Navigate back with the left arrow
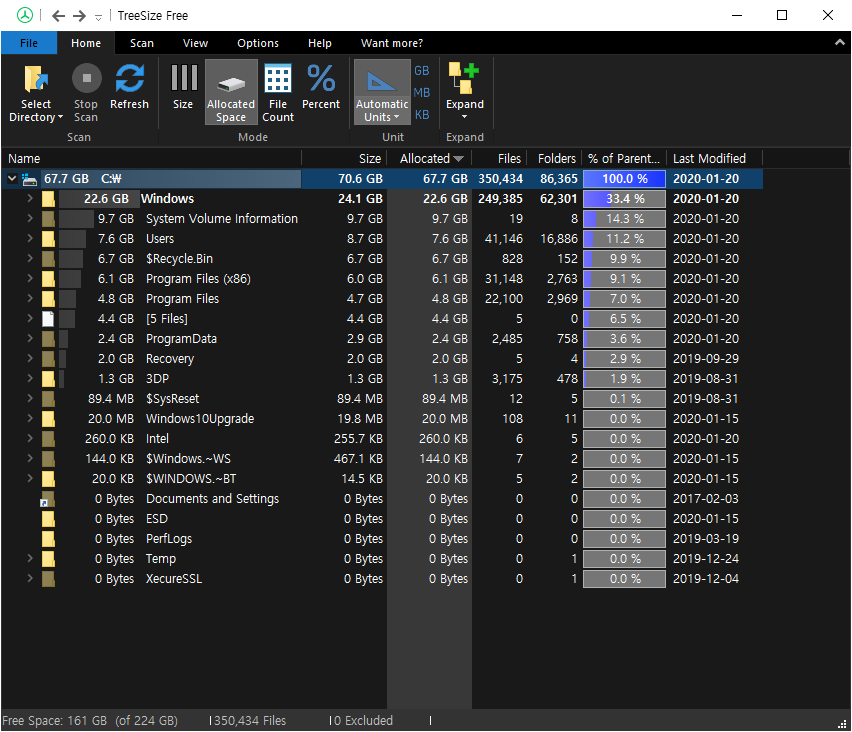 coord(58,16)
